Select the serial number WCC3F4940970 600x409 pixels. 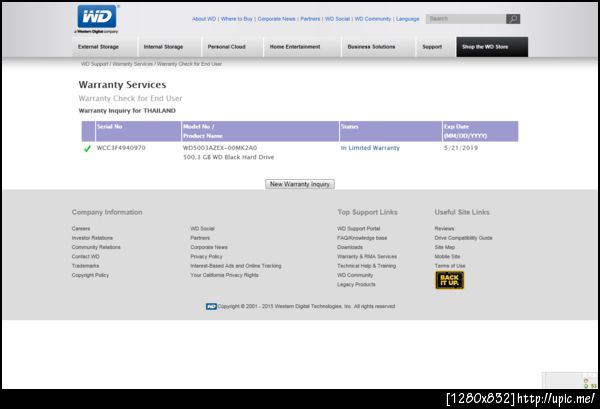tap(121, 148)
